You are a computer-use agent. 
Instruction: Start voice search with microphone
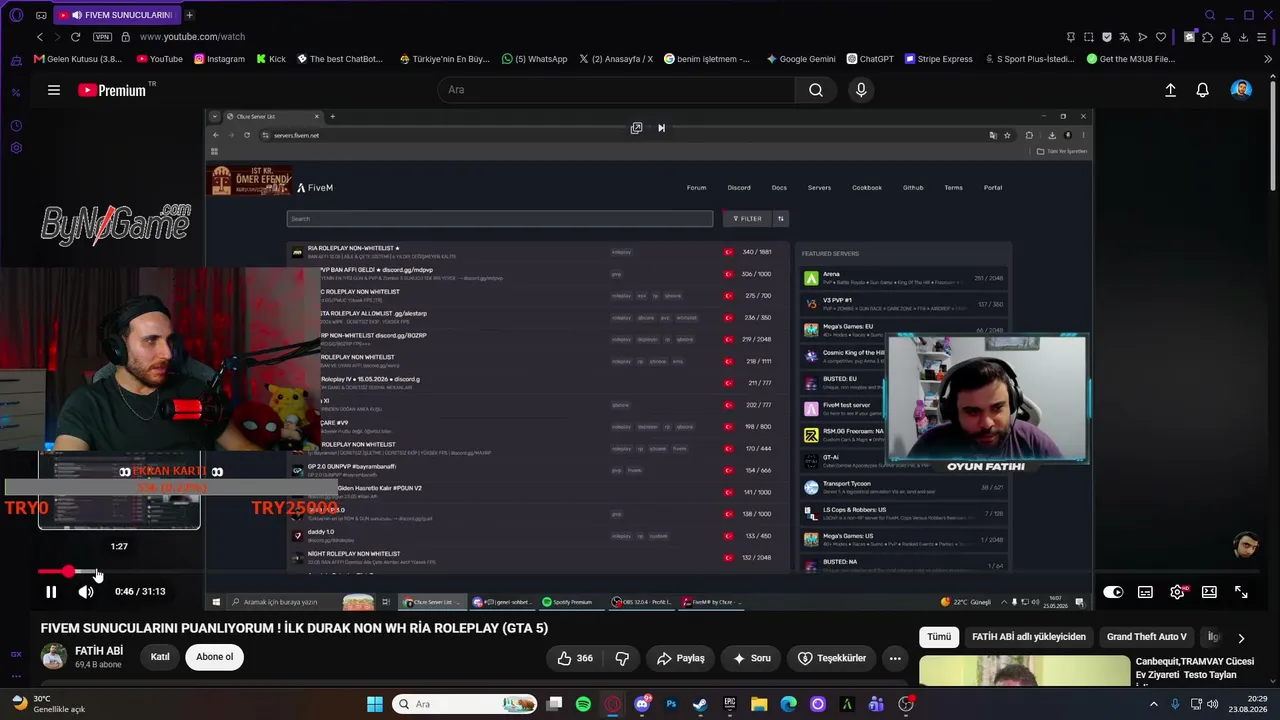[861, 90]
